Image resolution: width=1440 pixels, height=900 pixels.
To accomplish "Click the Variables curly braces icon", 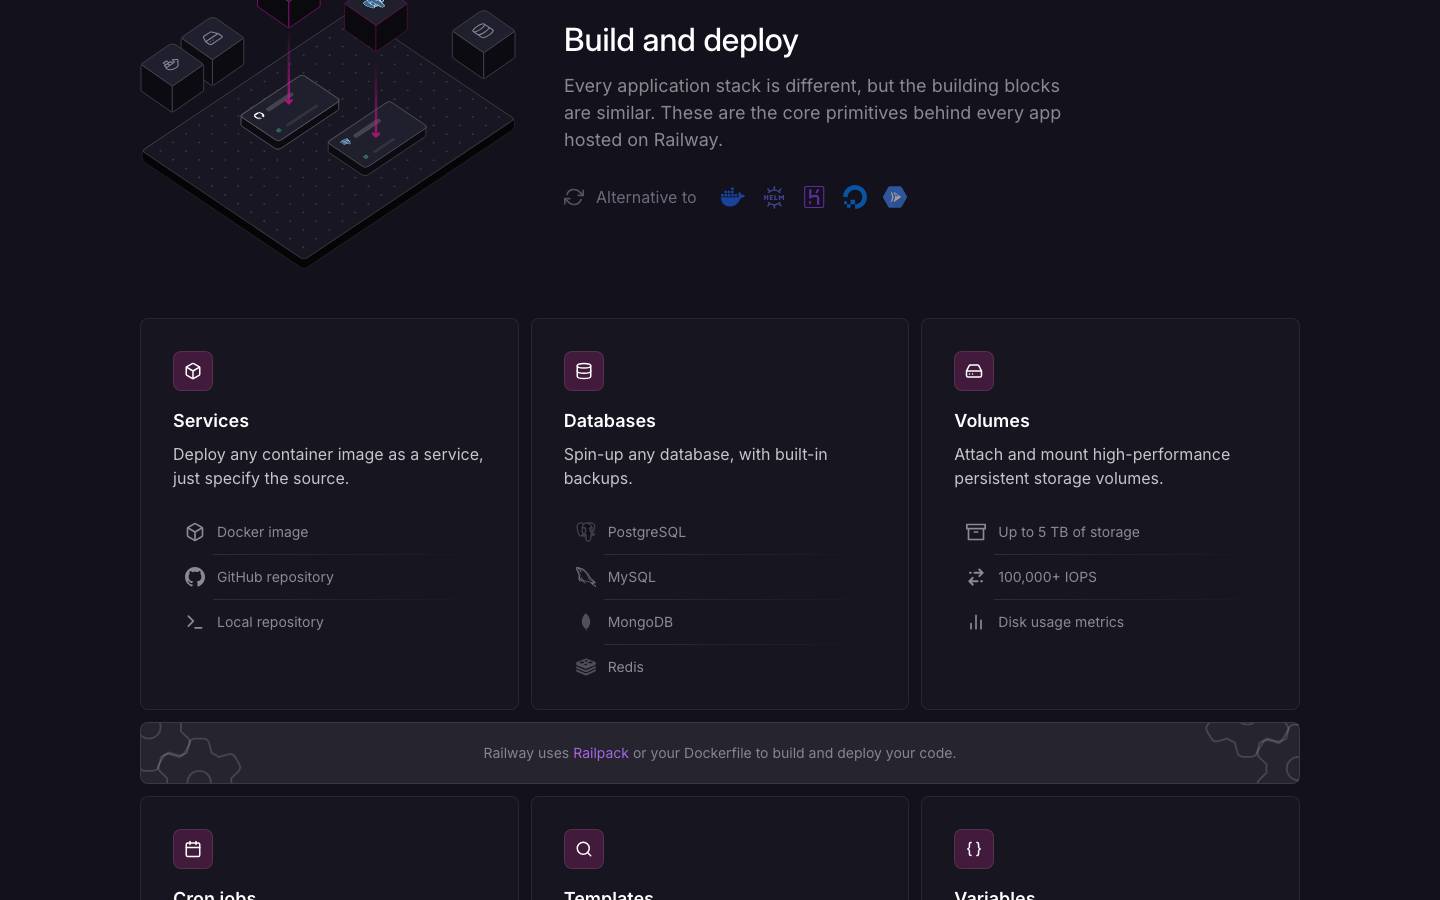I will pos(974,849).
